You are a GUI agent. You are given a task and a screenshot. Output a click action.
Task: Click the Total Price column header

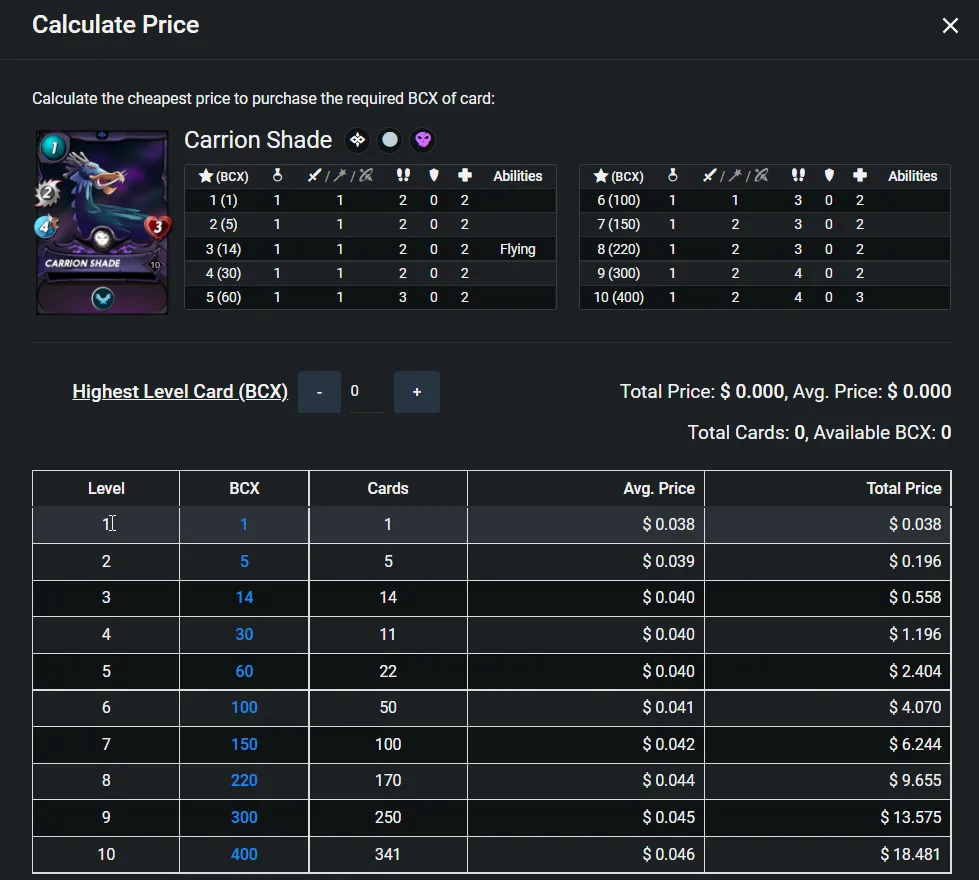point(903,488)
